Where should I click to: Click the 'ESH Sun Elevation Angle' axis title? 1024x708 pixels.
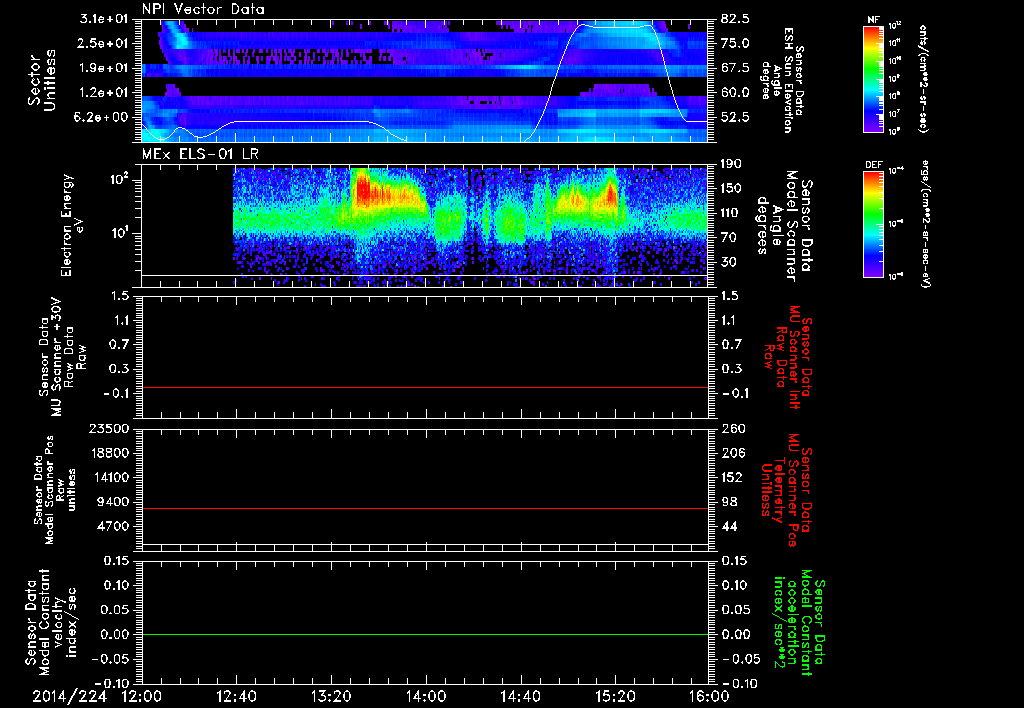[782, 80]
